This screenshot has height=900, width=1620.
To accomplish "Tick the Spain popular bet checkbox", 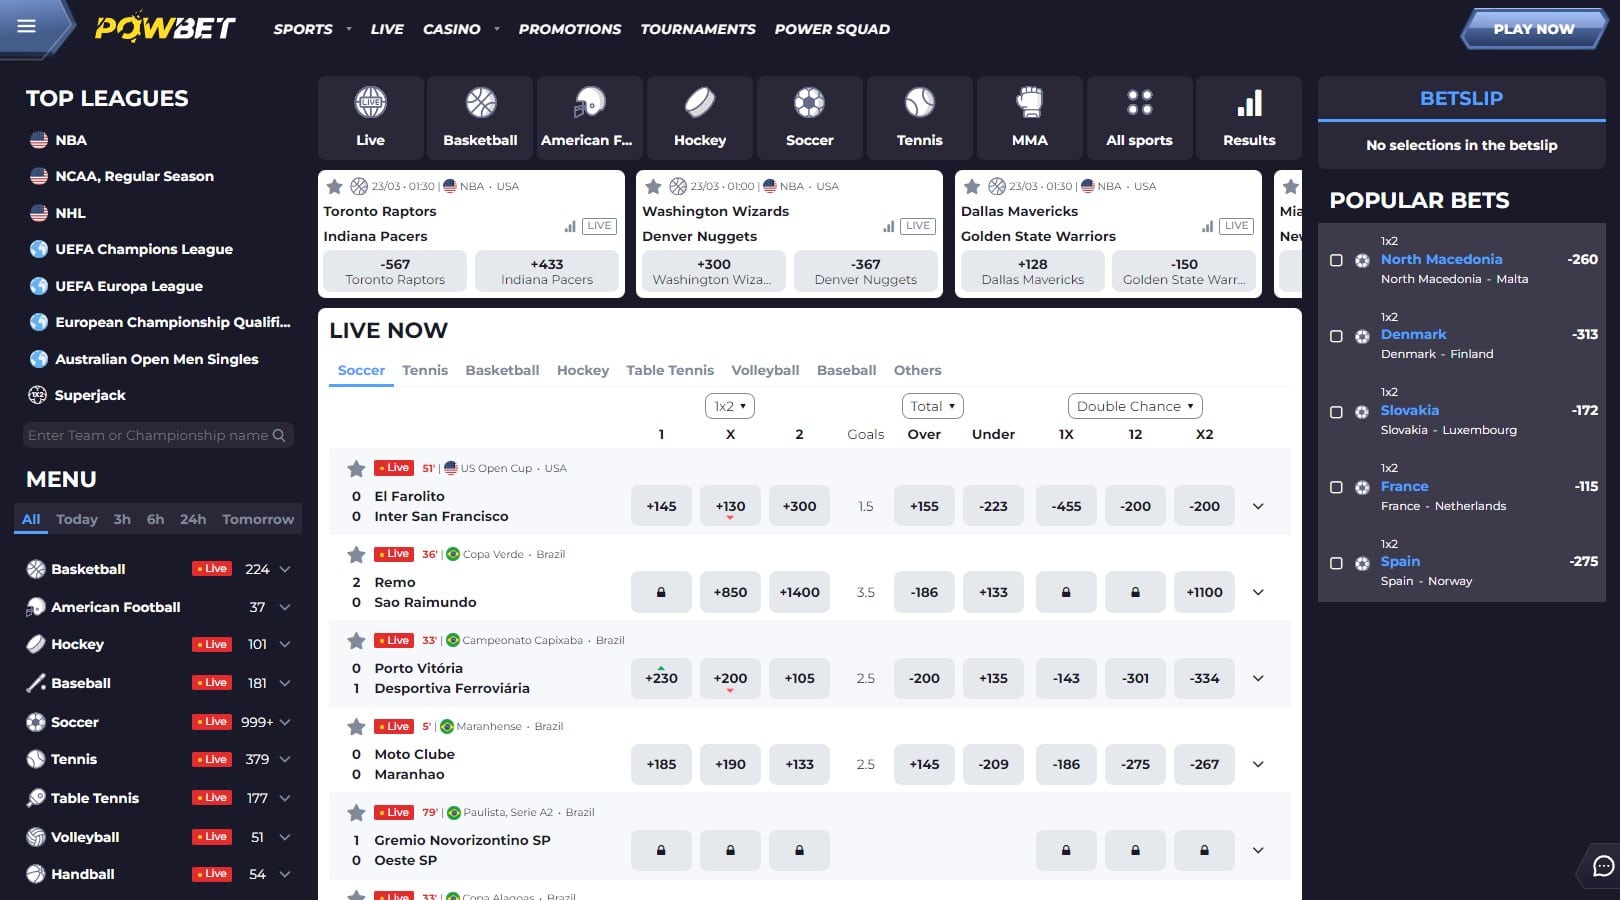I will [1336, 563].
